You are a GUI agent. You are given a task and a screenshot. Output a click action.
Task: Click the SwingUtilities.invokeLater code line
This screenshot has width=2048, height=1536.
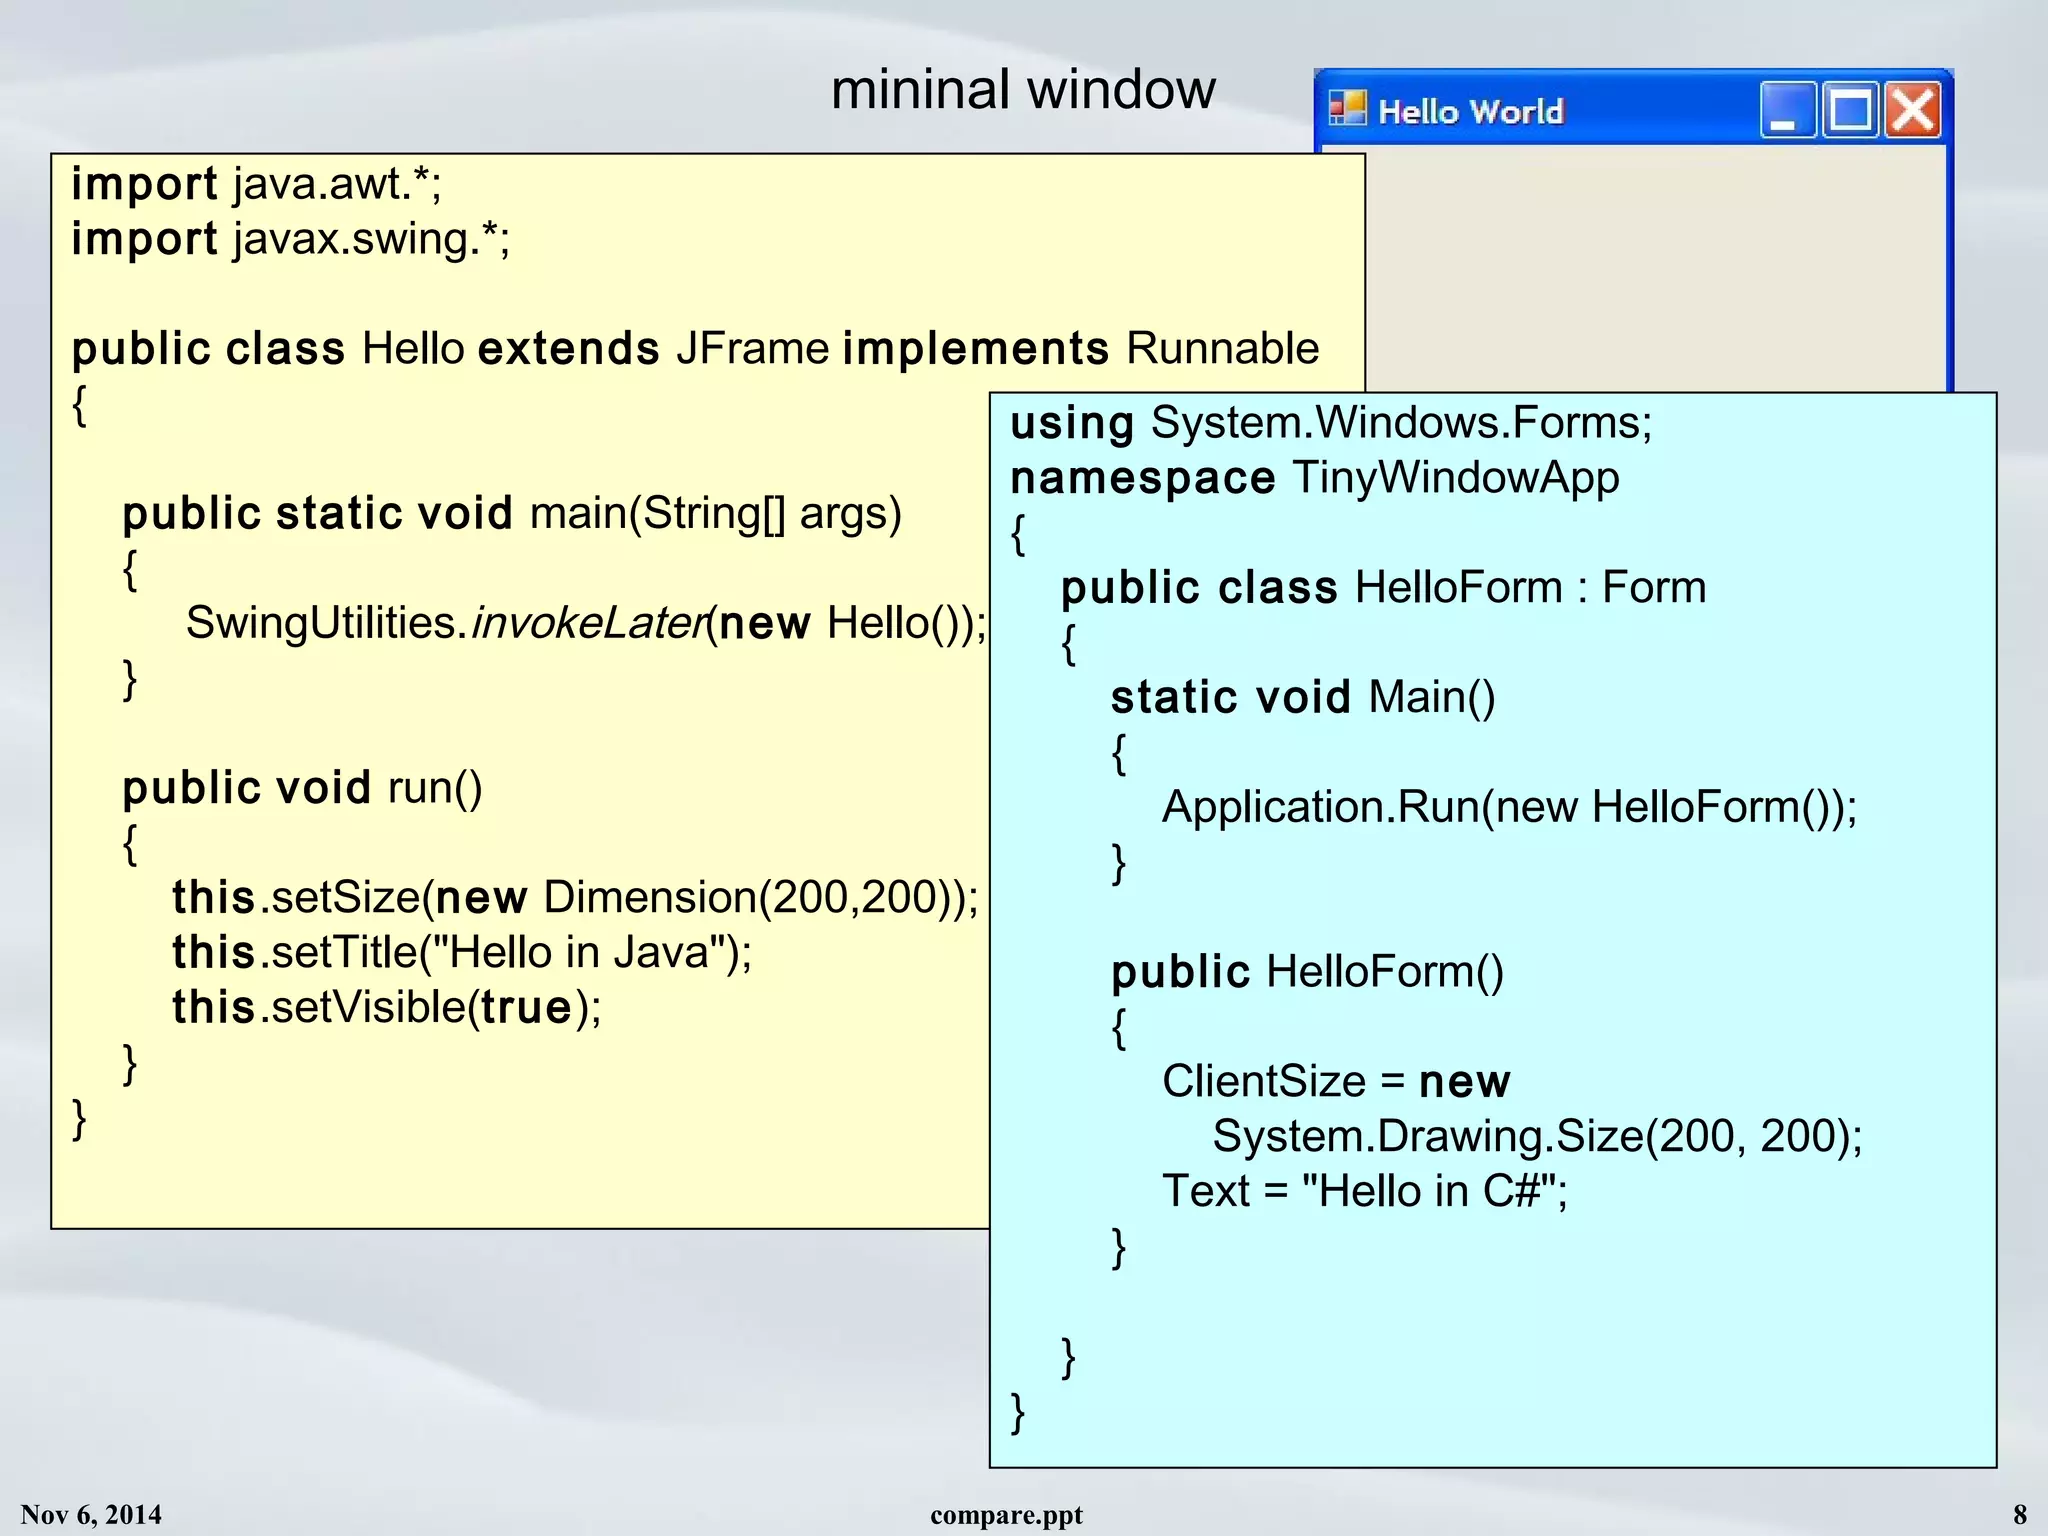pos(585,623)
